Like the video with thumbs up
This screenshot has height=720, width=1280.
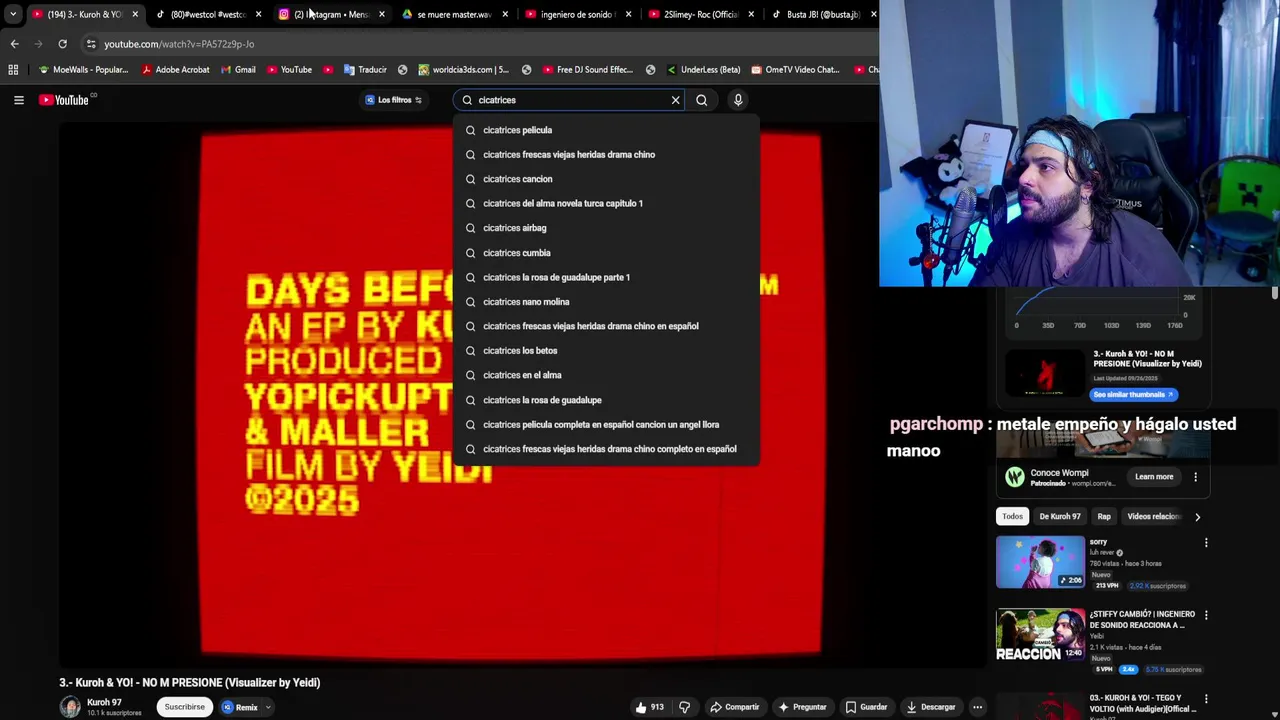[x=649, y=707]
